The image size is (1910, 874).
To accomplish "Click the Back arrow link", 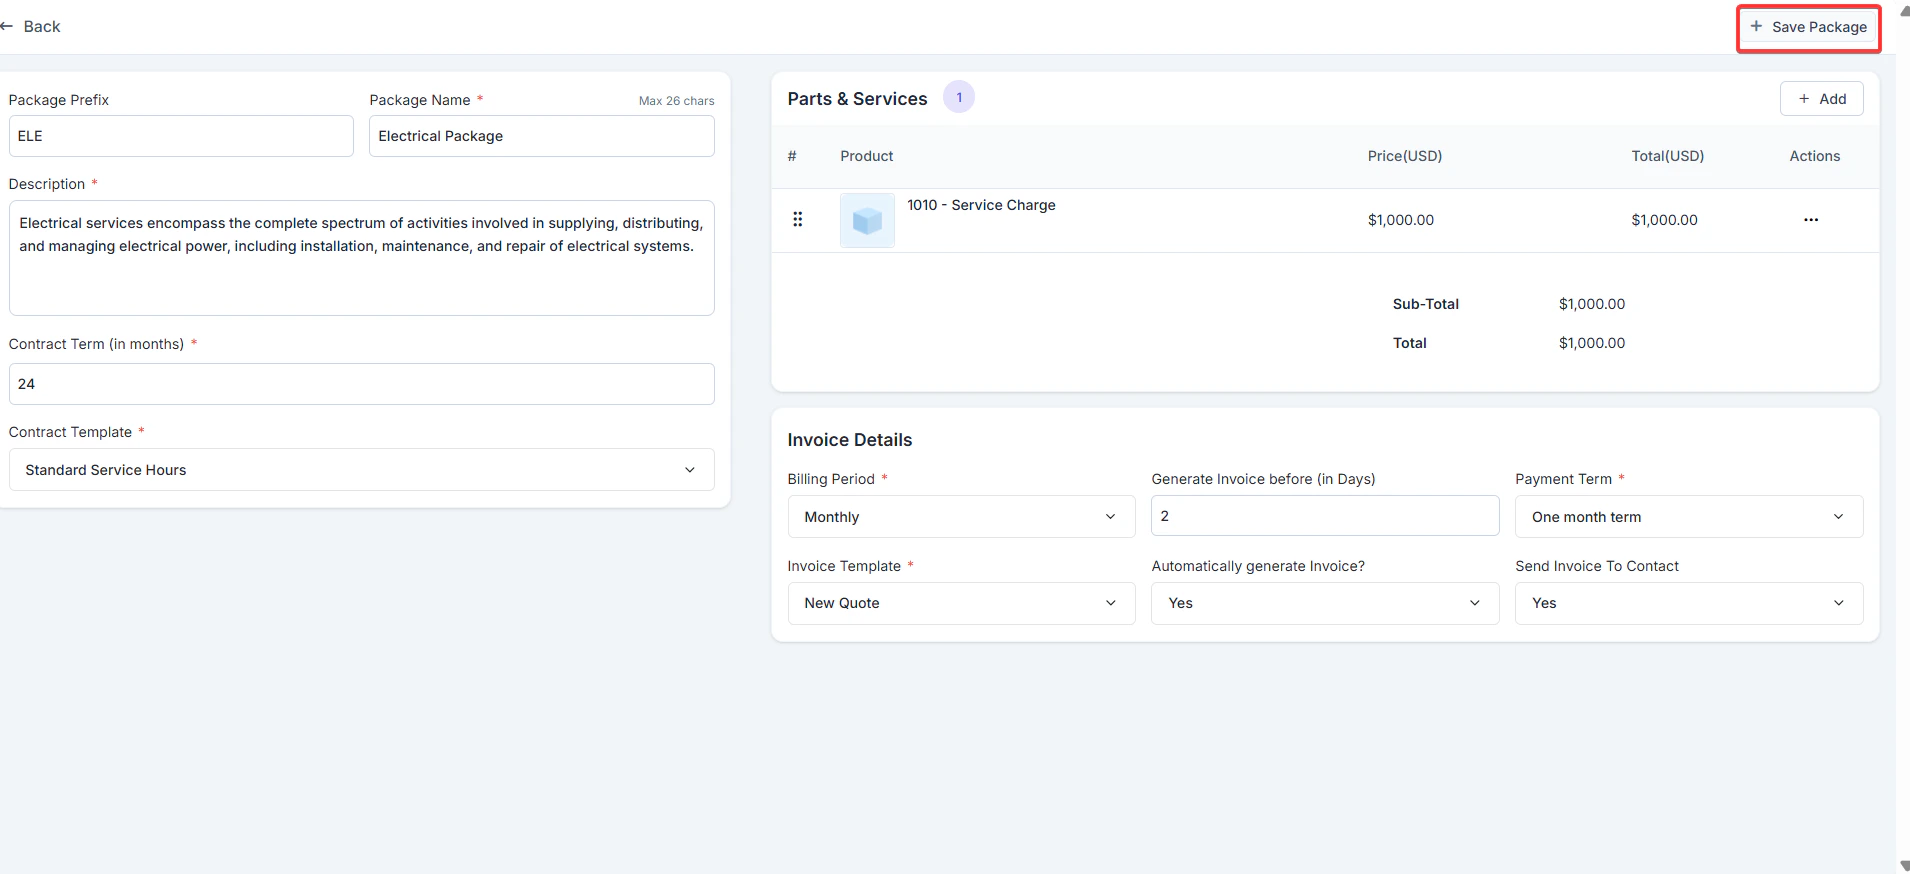I will pos(30,27).
